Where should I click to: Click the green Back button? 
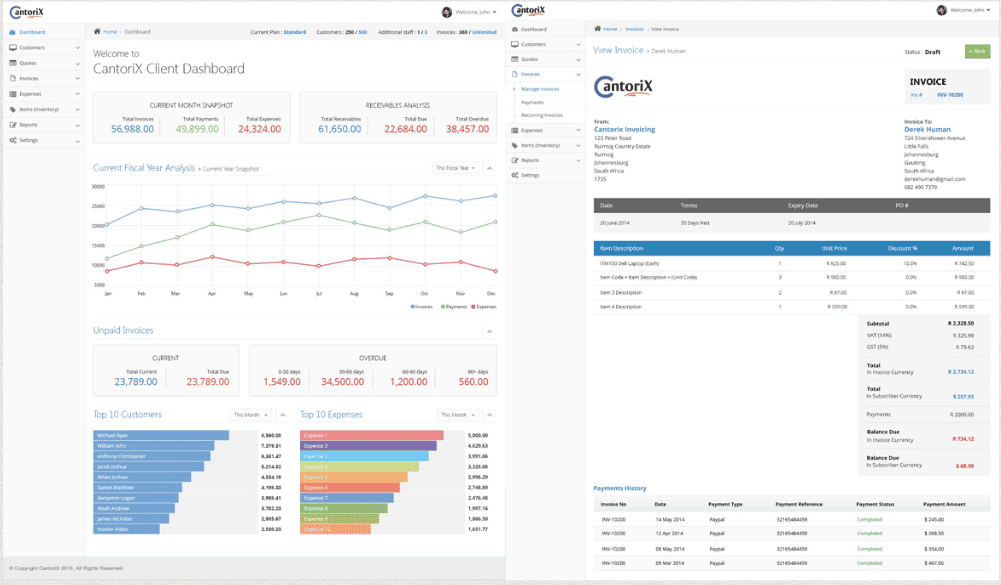(x=977, y=52)
